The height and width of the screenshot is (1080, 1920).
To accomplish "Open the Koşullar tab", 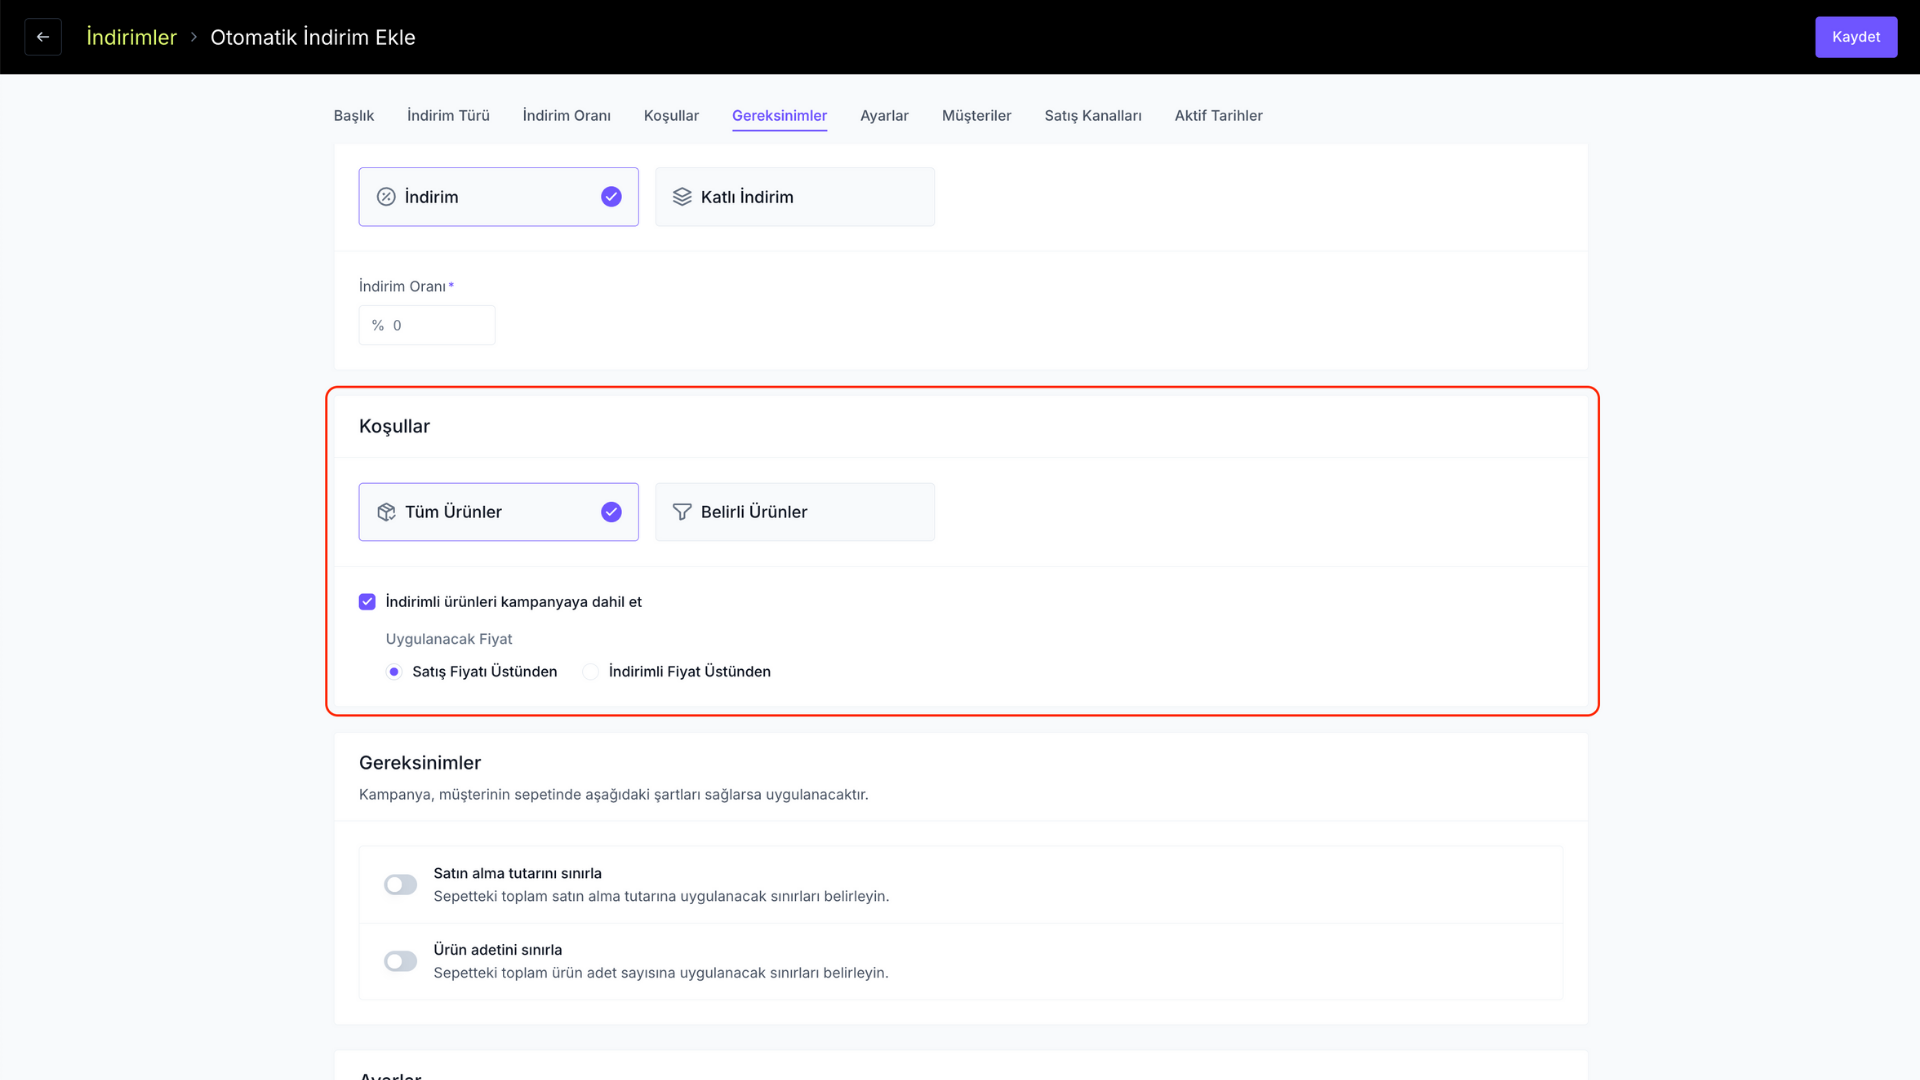I will 671,116.
